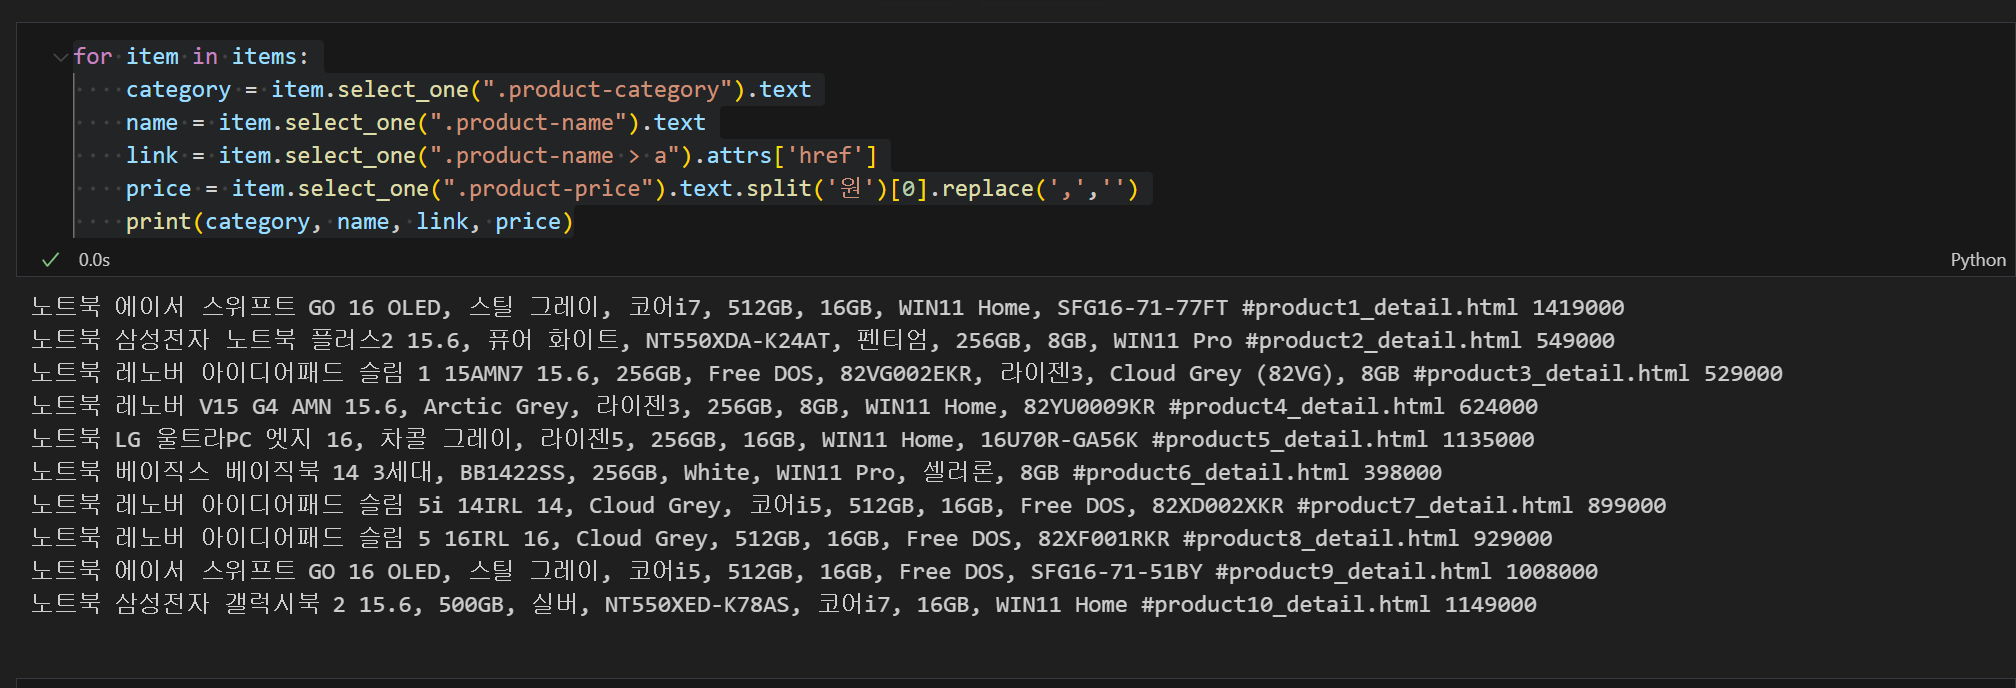Image resolution: width=2016 pixels, height=688 pixels.
Task: Click the print(category, name, link, price) line
Action: [x=349, y=222]
